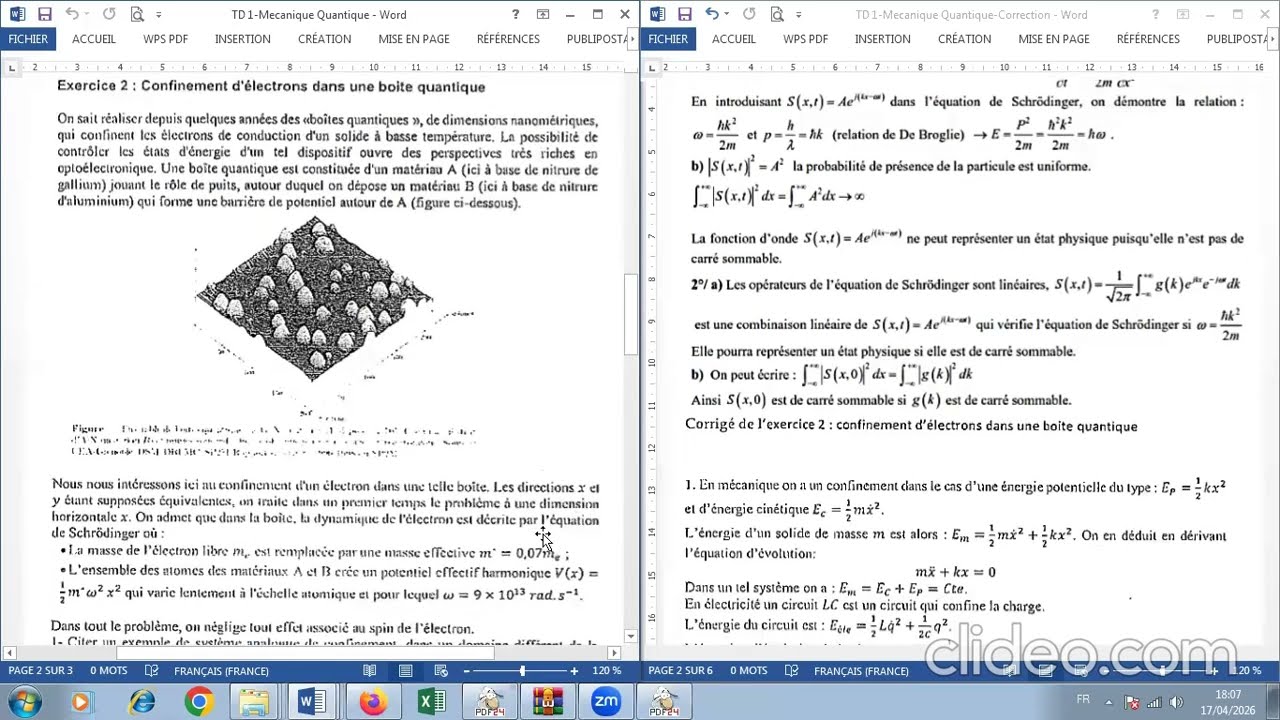This screenshot has width=1280, height=720.
Task: Open Zoom app from taskbar
Action: coord(606,702)
